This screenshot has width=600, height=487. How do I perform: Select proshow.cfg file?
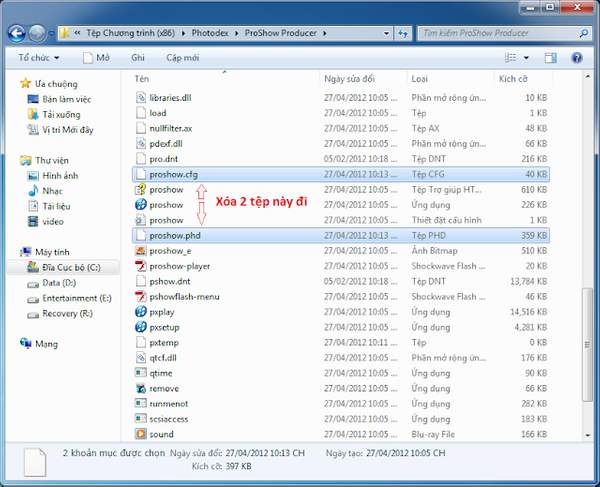point(341,174)
